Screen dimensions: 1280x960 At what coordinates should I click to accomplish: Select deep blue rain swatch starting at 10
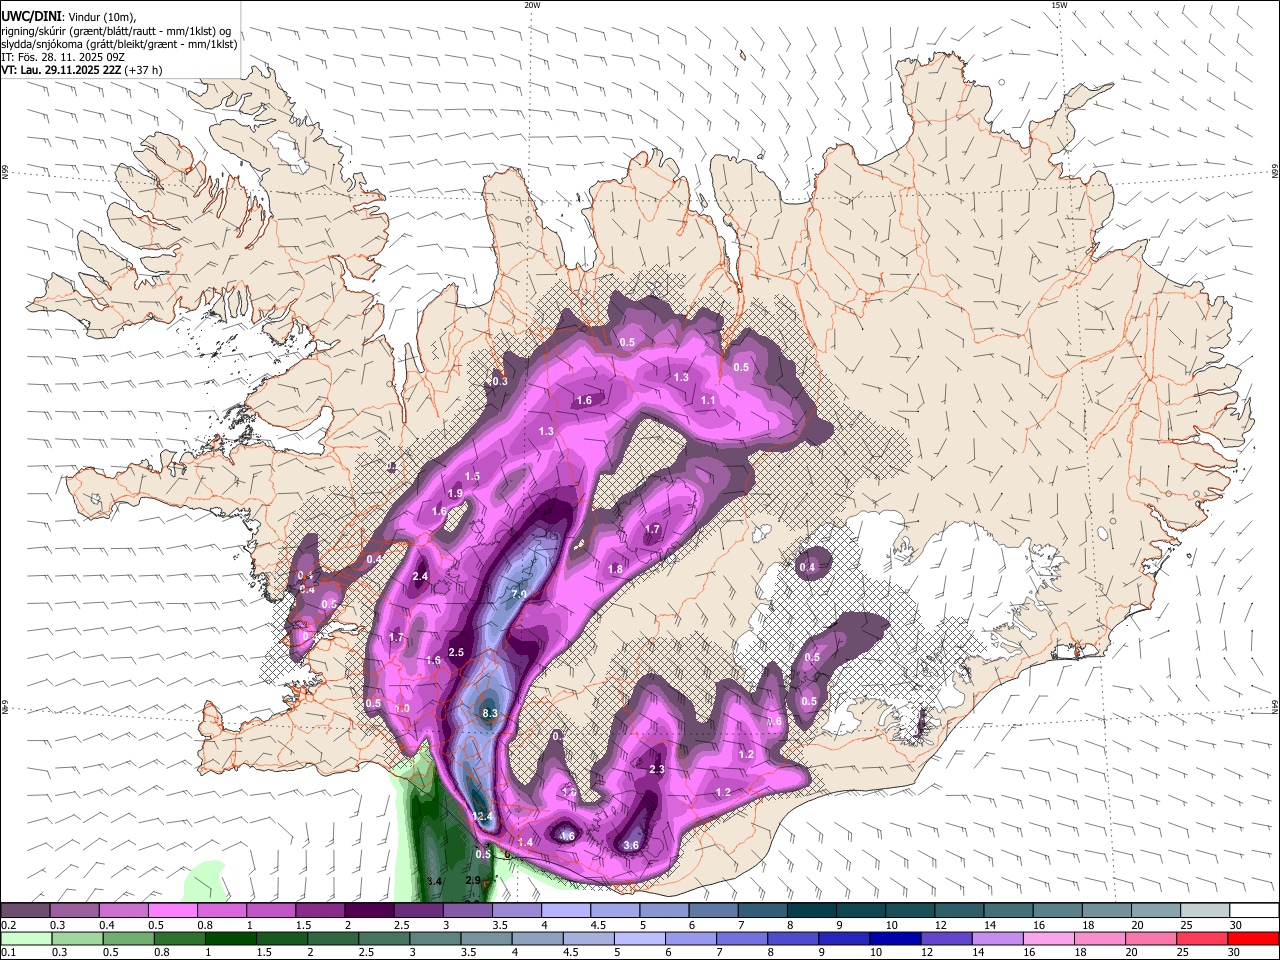(897, 938)
